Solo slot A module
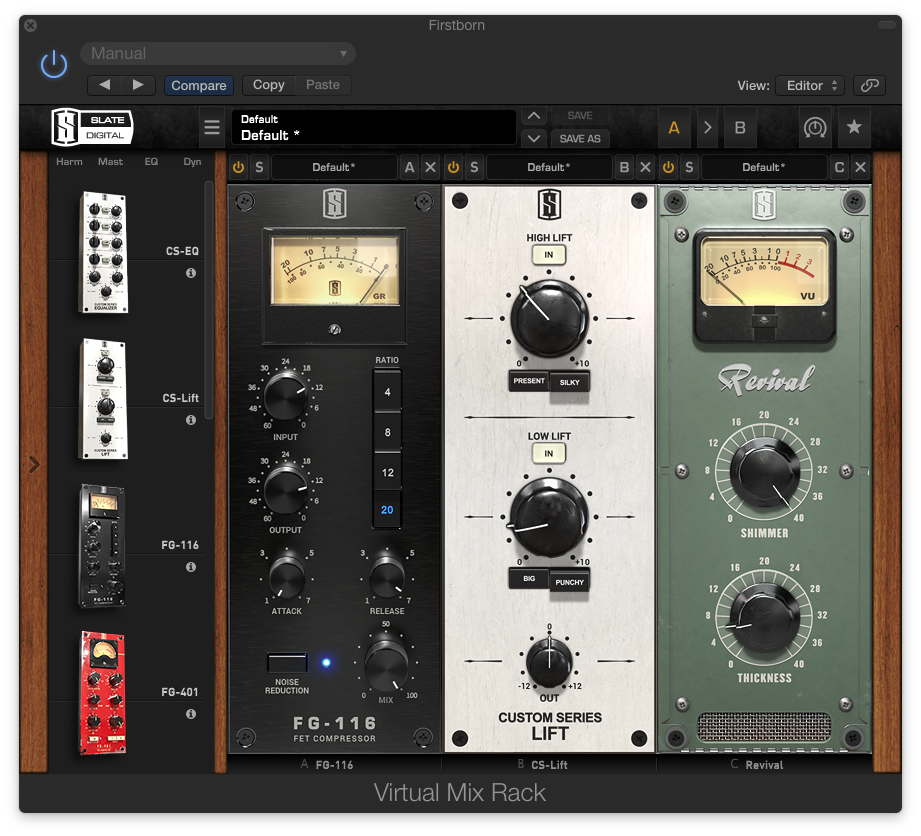This screenshot has width=921, height=836. 259,167
